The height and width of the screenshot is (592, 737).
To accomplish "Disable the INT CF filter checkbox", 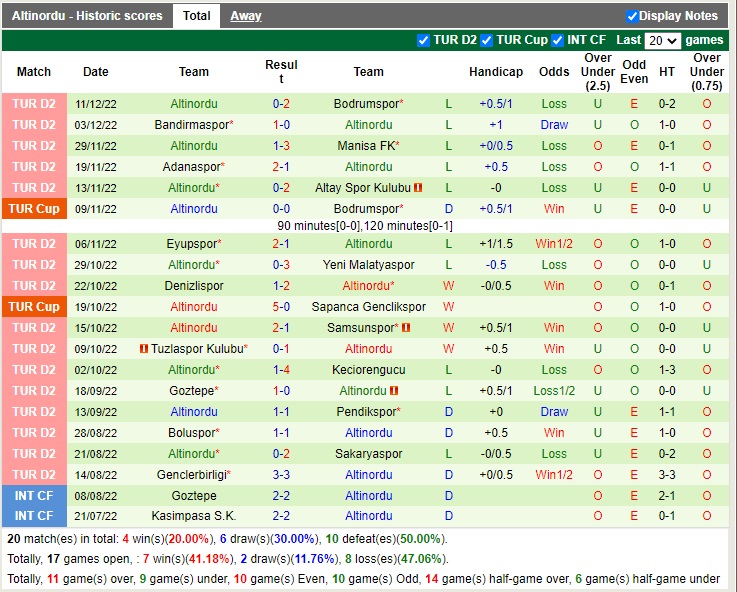I will [x=558, y=40].
